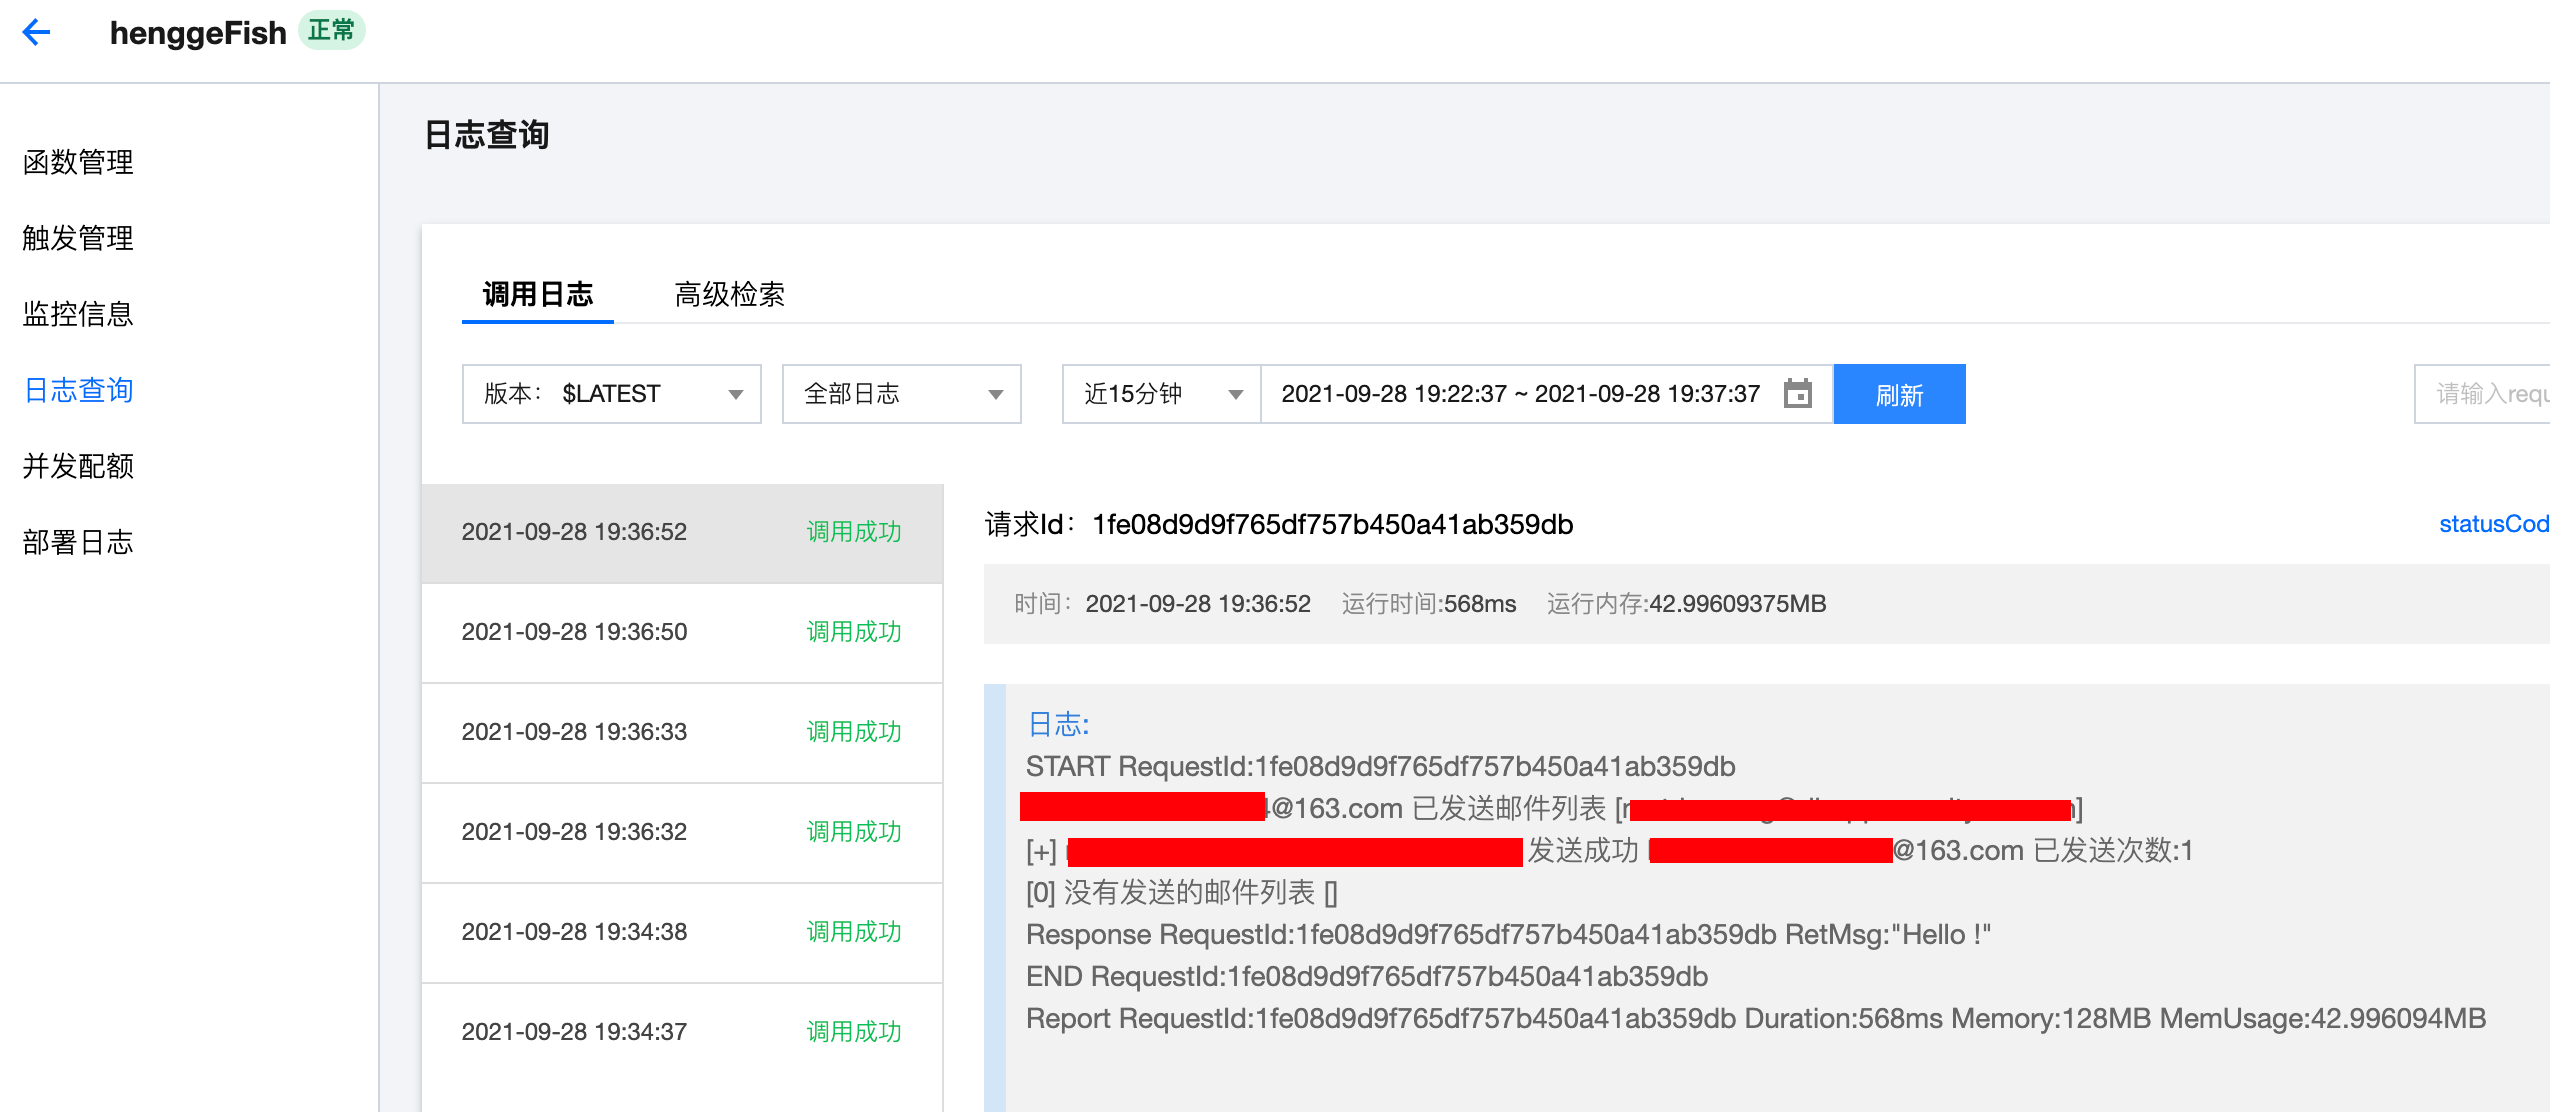Open 监控信息 sidebar item
This screenshot has height=1112, width=2550.
(x=78, y=314)
